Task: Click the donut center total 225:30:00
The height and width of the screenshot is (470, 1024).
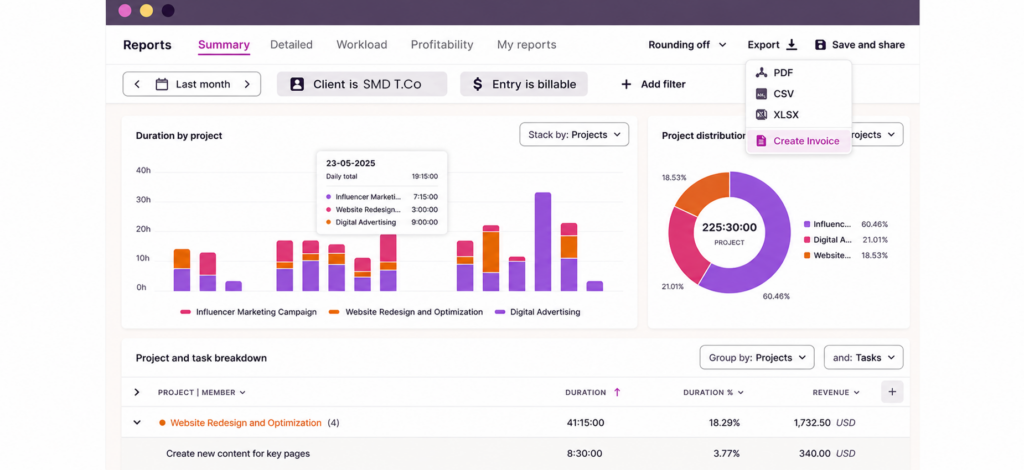Action: (729, 227)
